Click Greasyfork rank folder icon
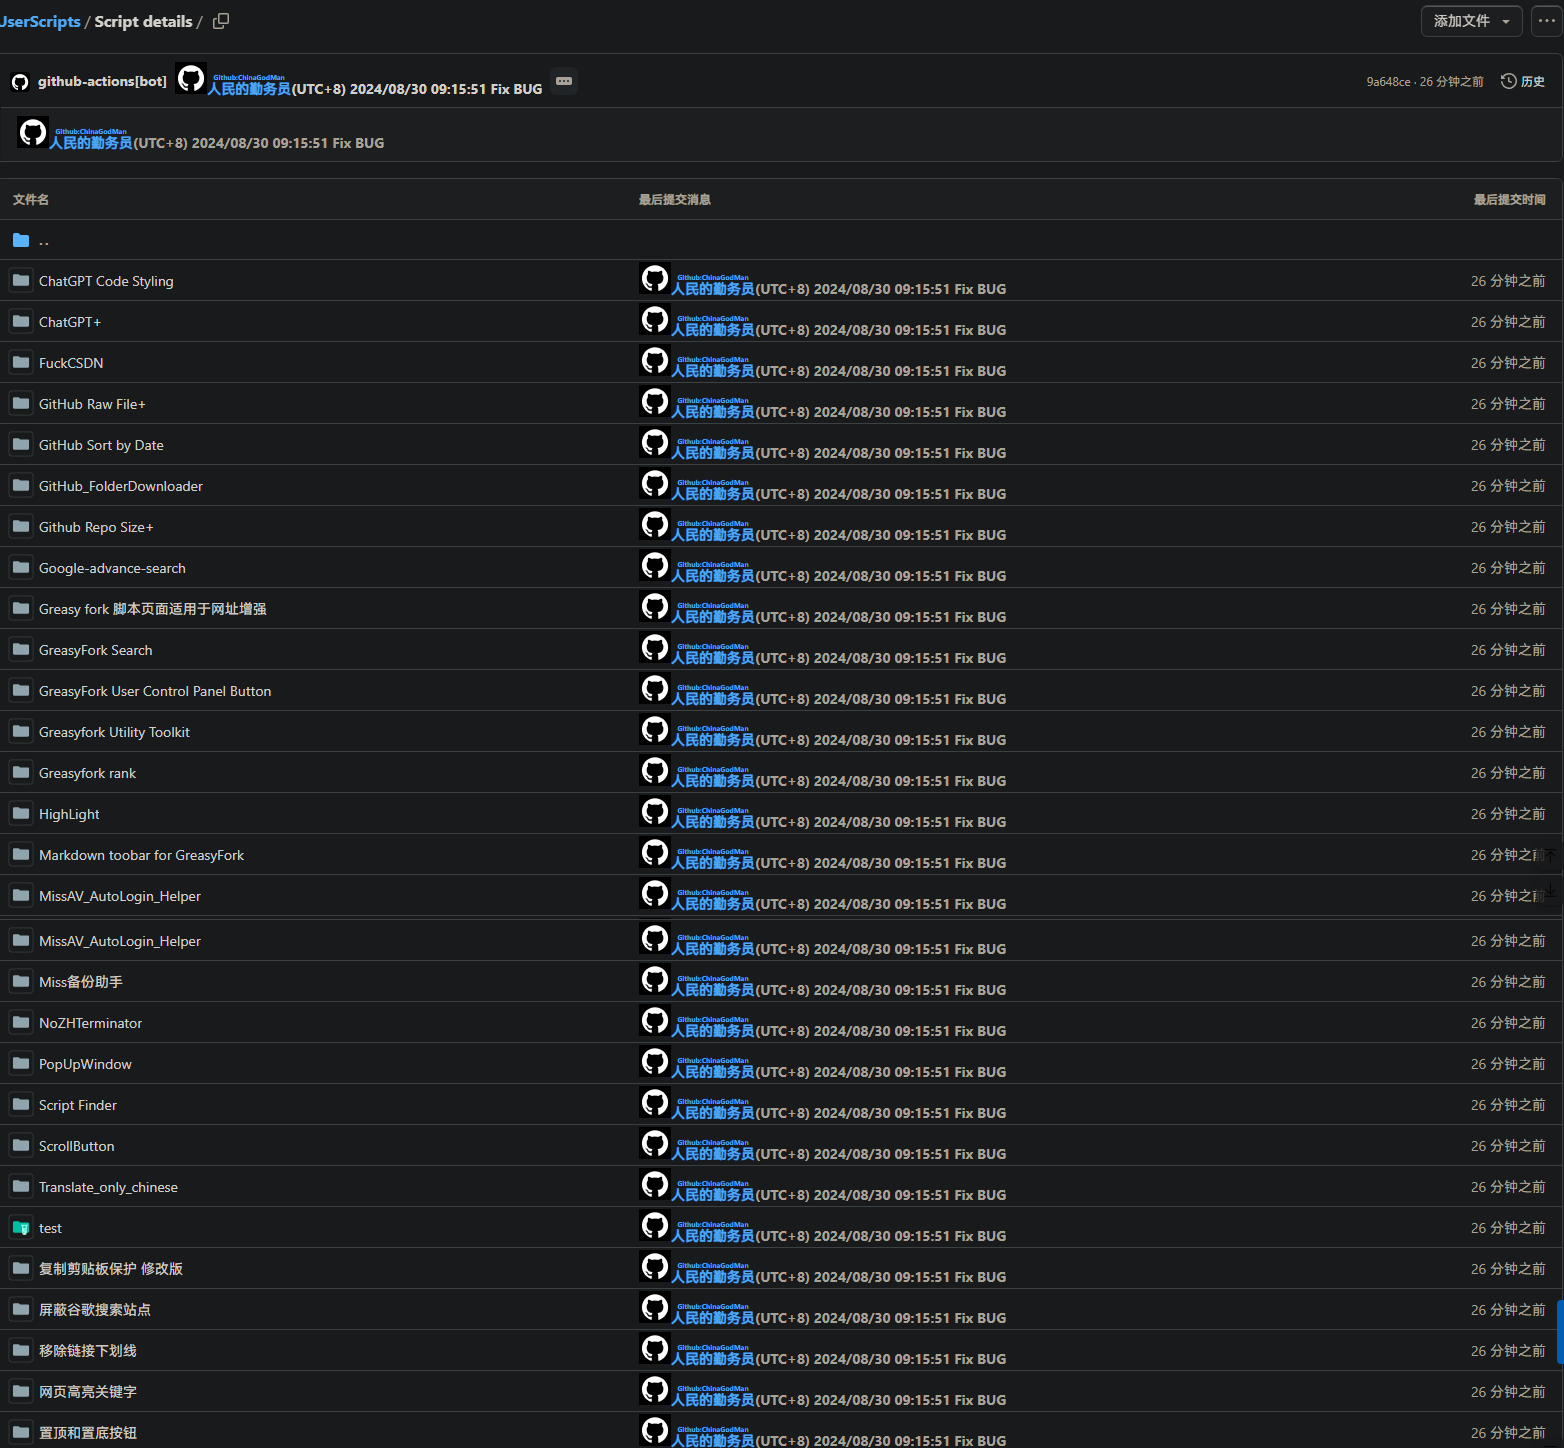This screenshot has width=1564, height=1448. 21,772
